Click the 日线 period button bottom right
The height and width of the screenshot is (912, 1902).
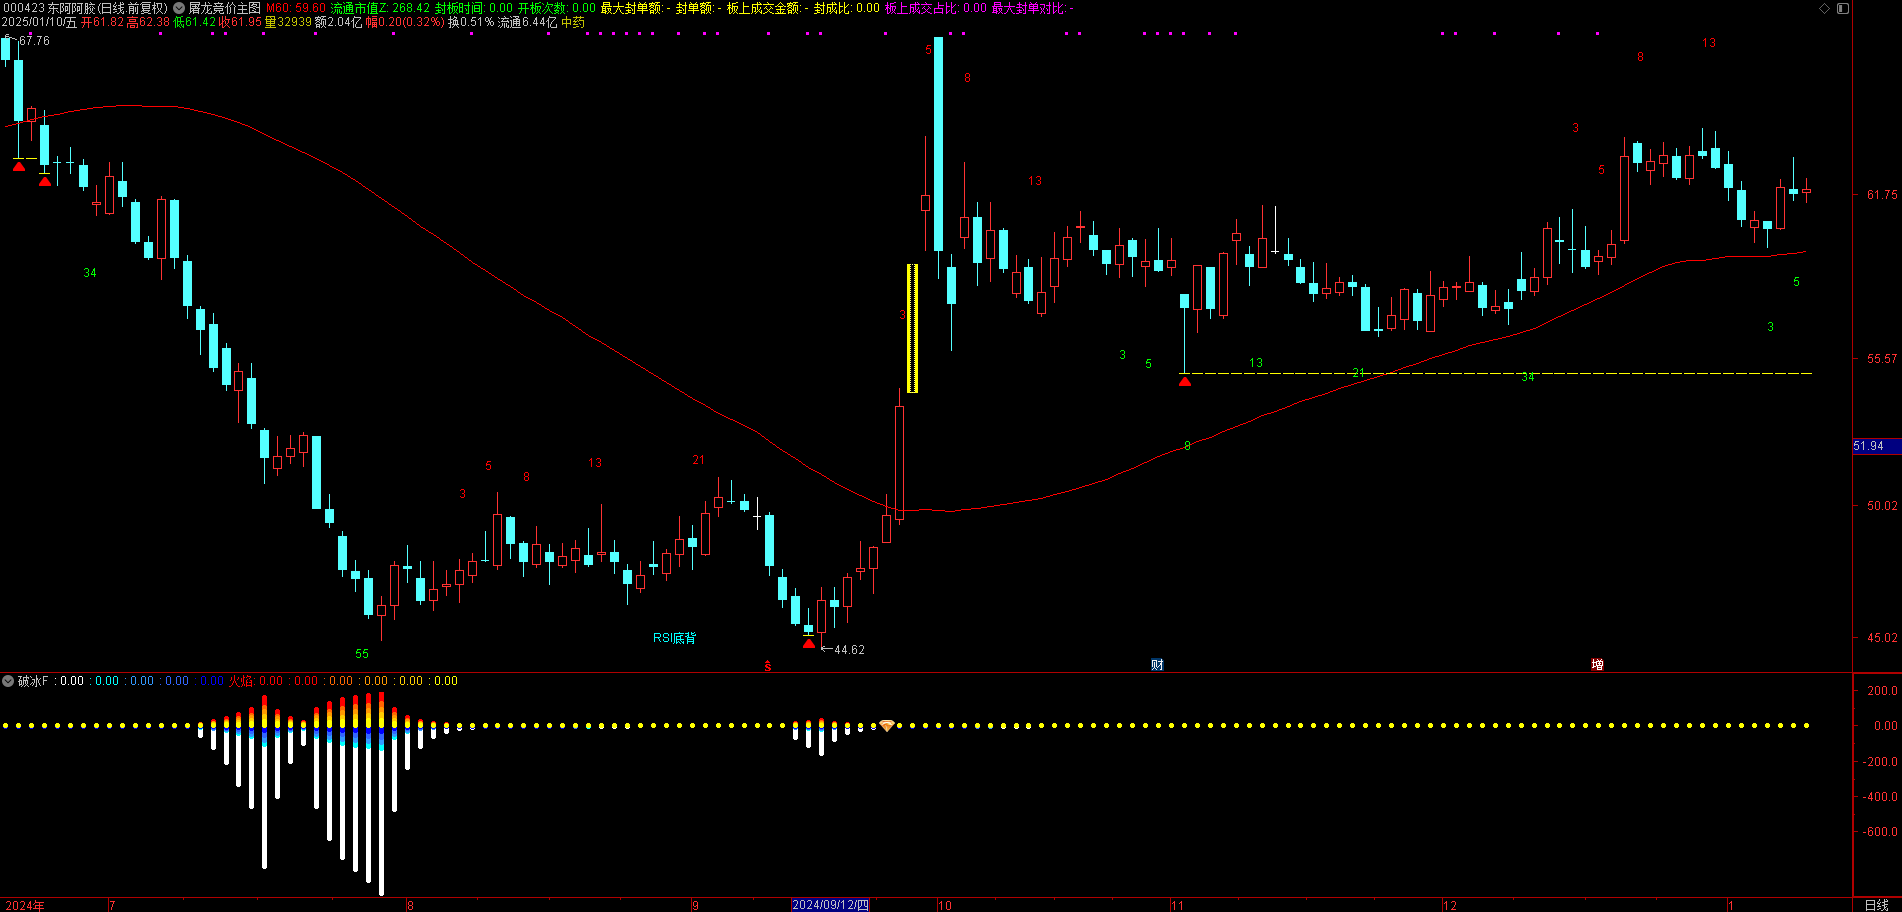tap(1877, 905)
